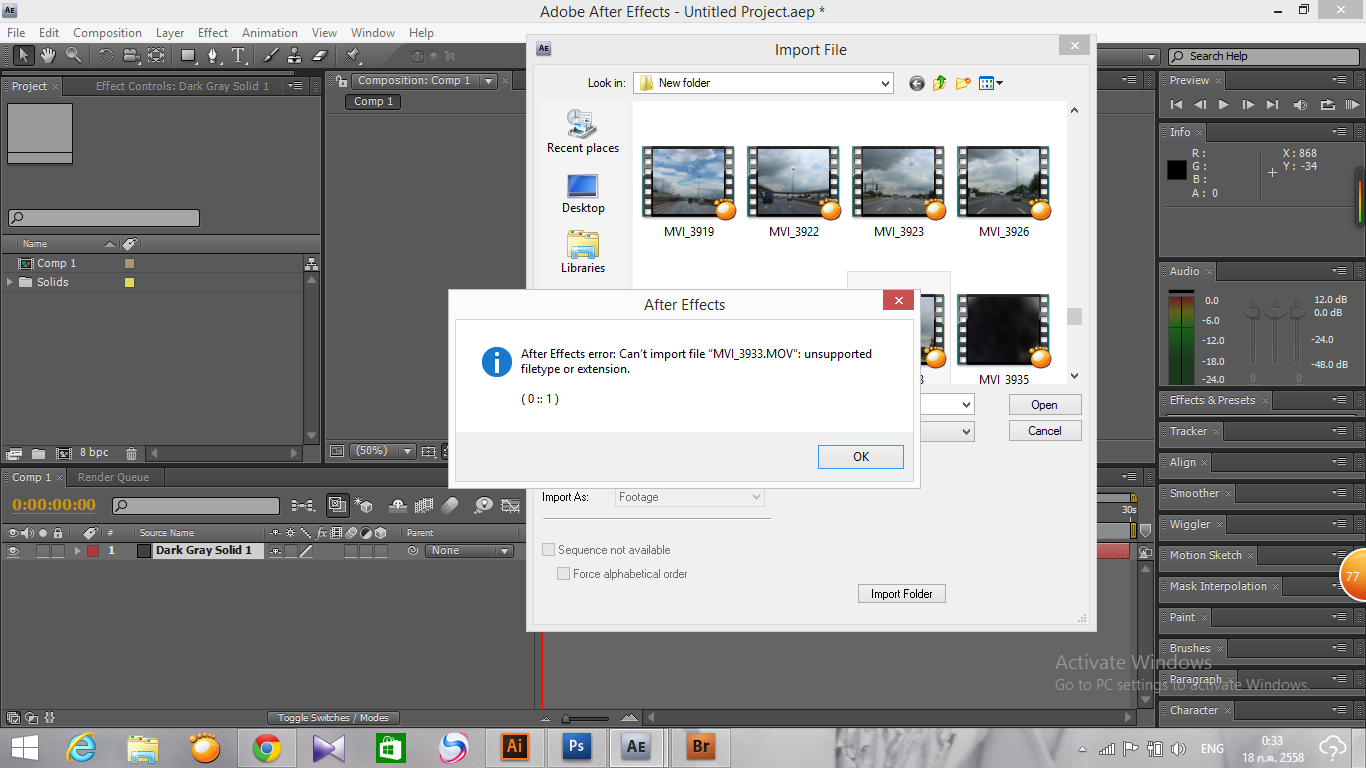Viewport: 1366px width, 768px height.
Task: Mute audio in Preview panel
Action: pos(1300,104)
